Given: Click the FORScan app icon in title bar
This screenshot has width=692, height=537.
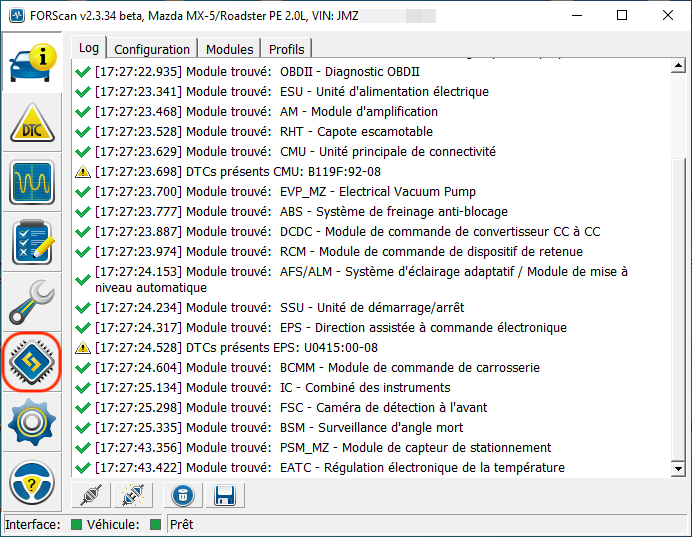Looking at the screenshot, I should coord(17,16).
